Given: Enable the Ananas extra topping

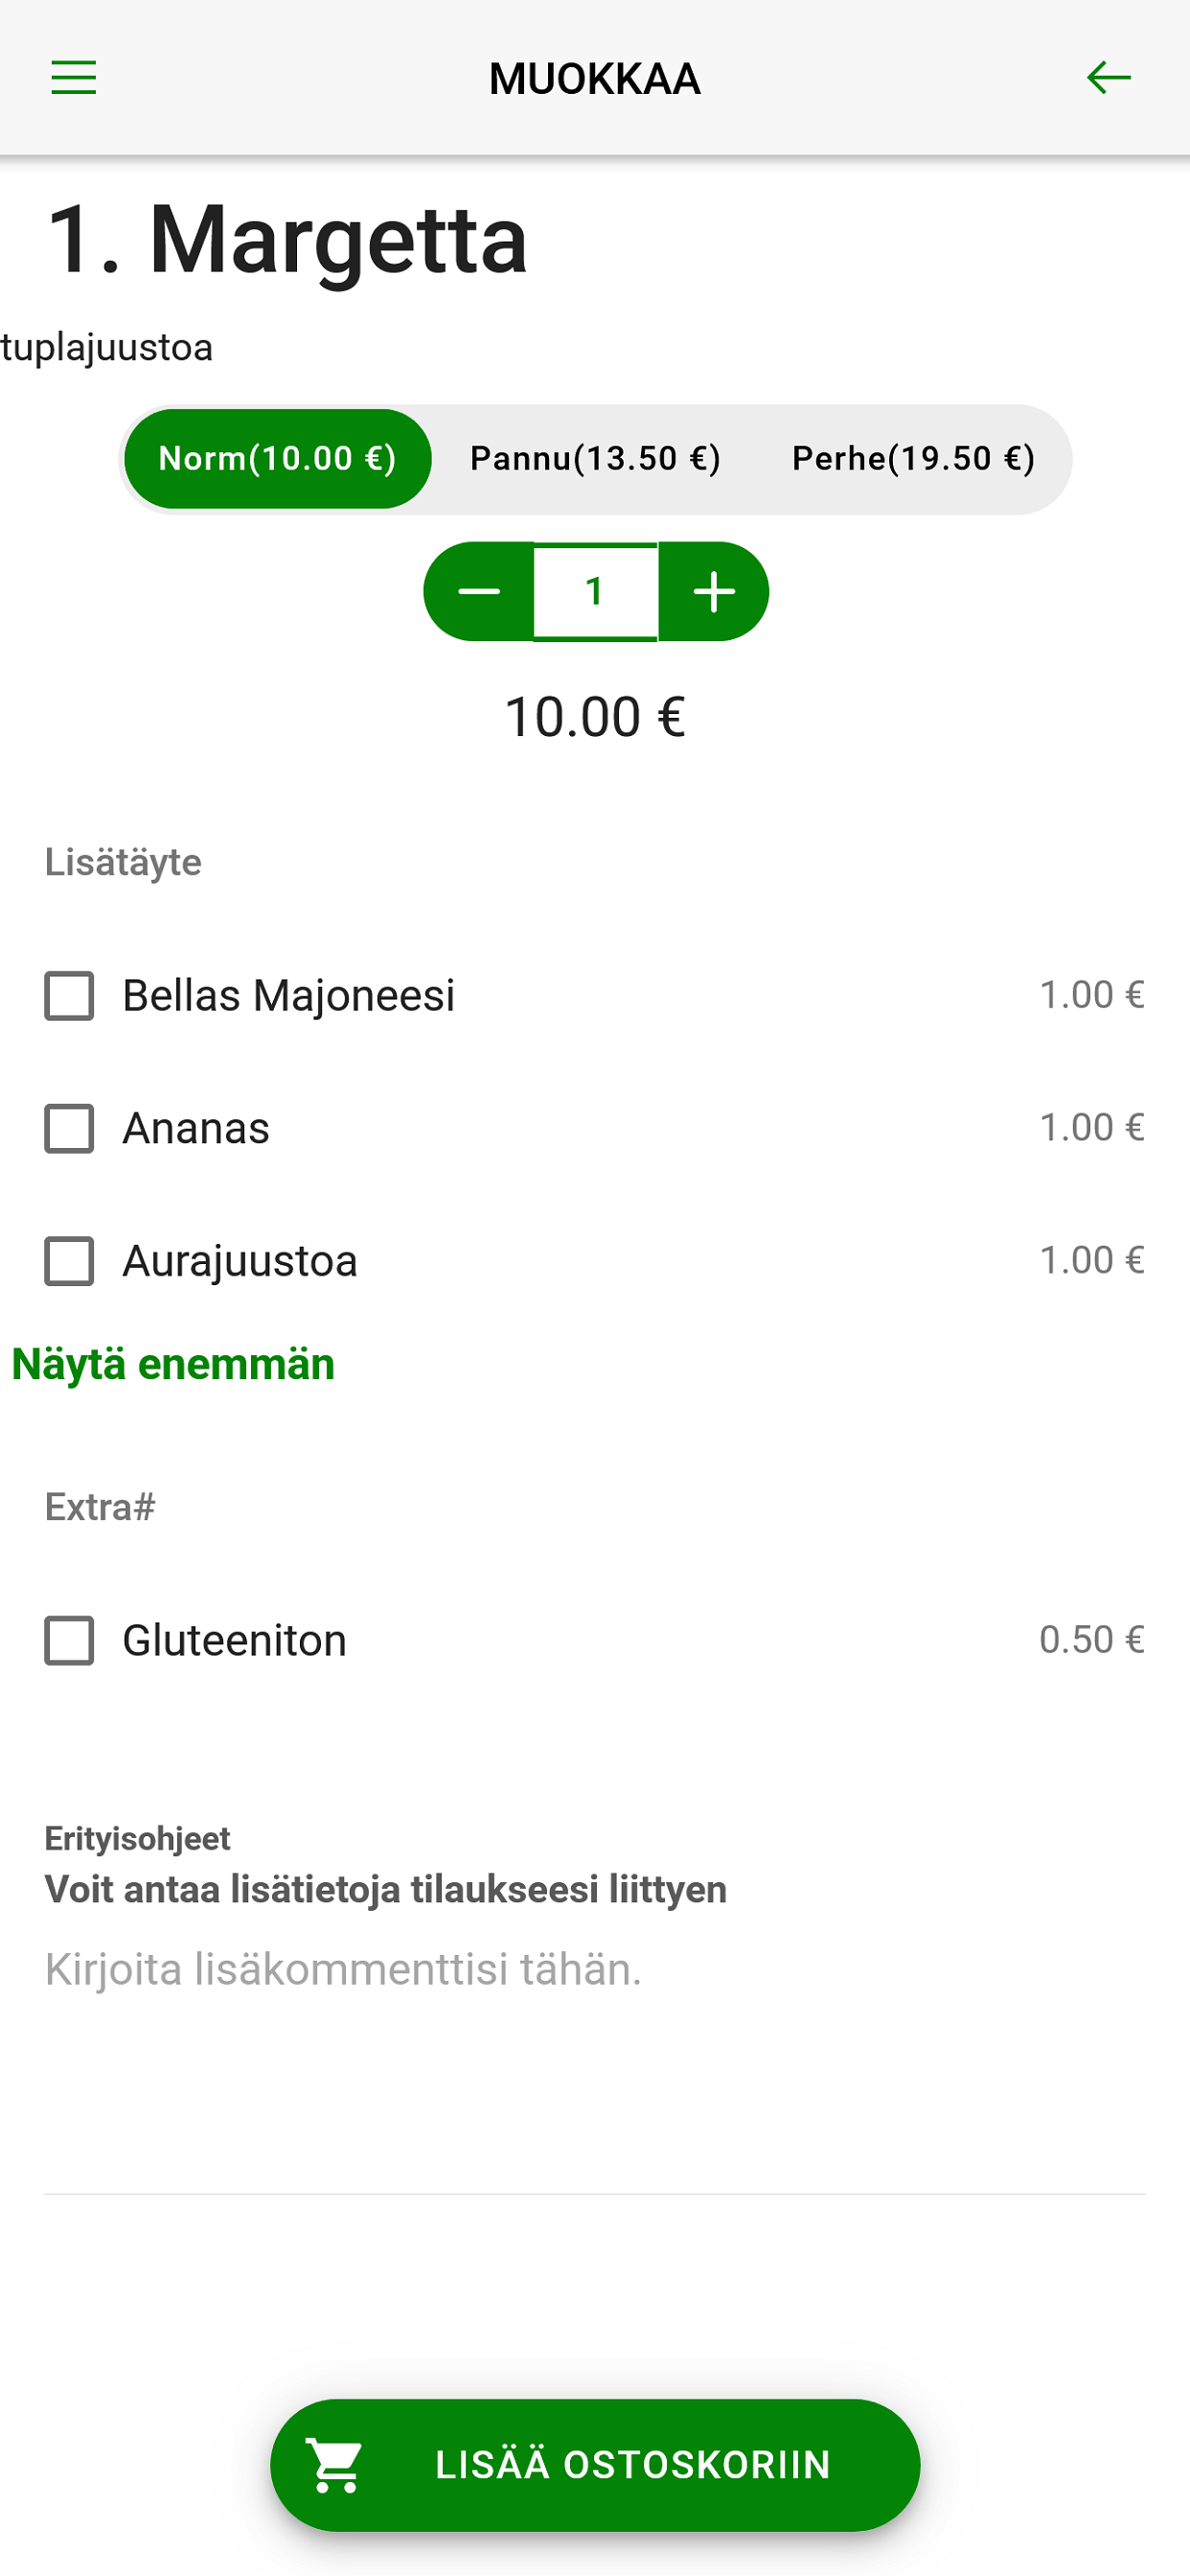Looking at the screenshot, I should pos(69,1128).
